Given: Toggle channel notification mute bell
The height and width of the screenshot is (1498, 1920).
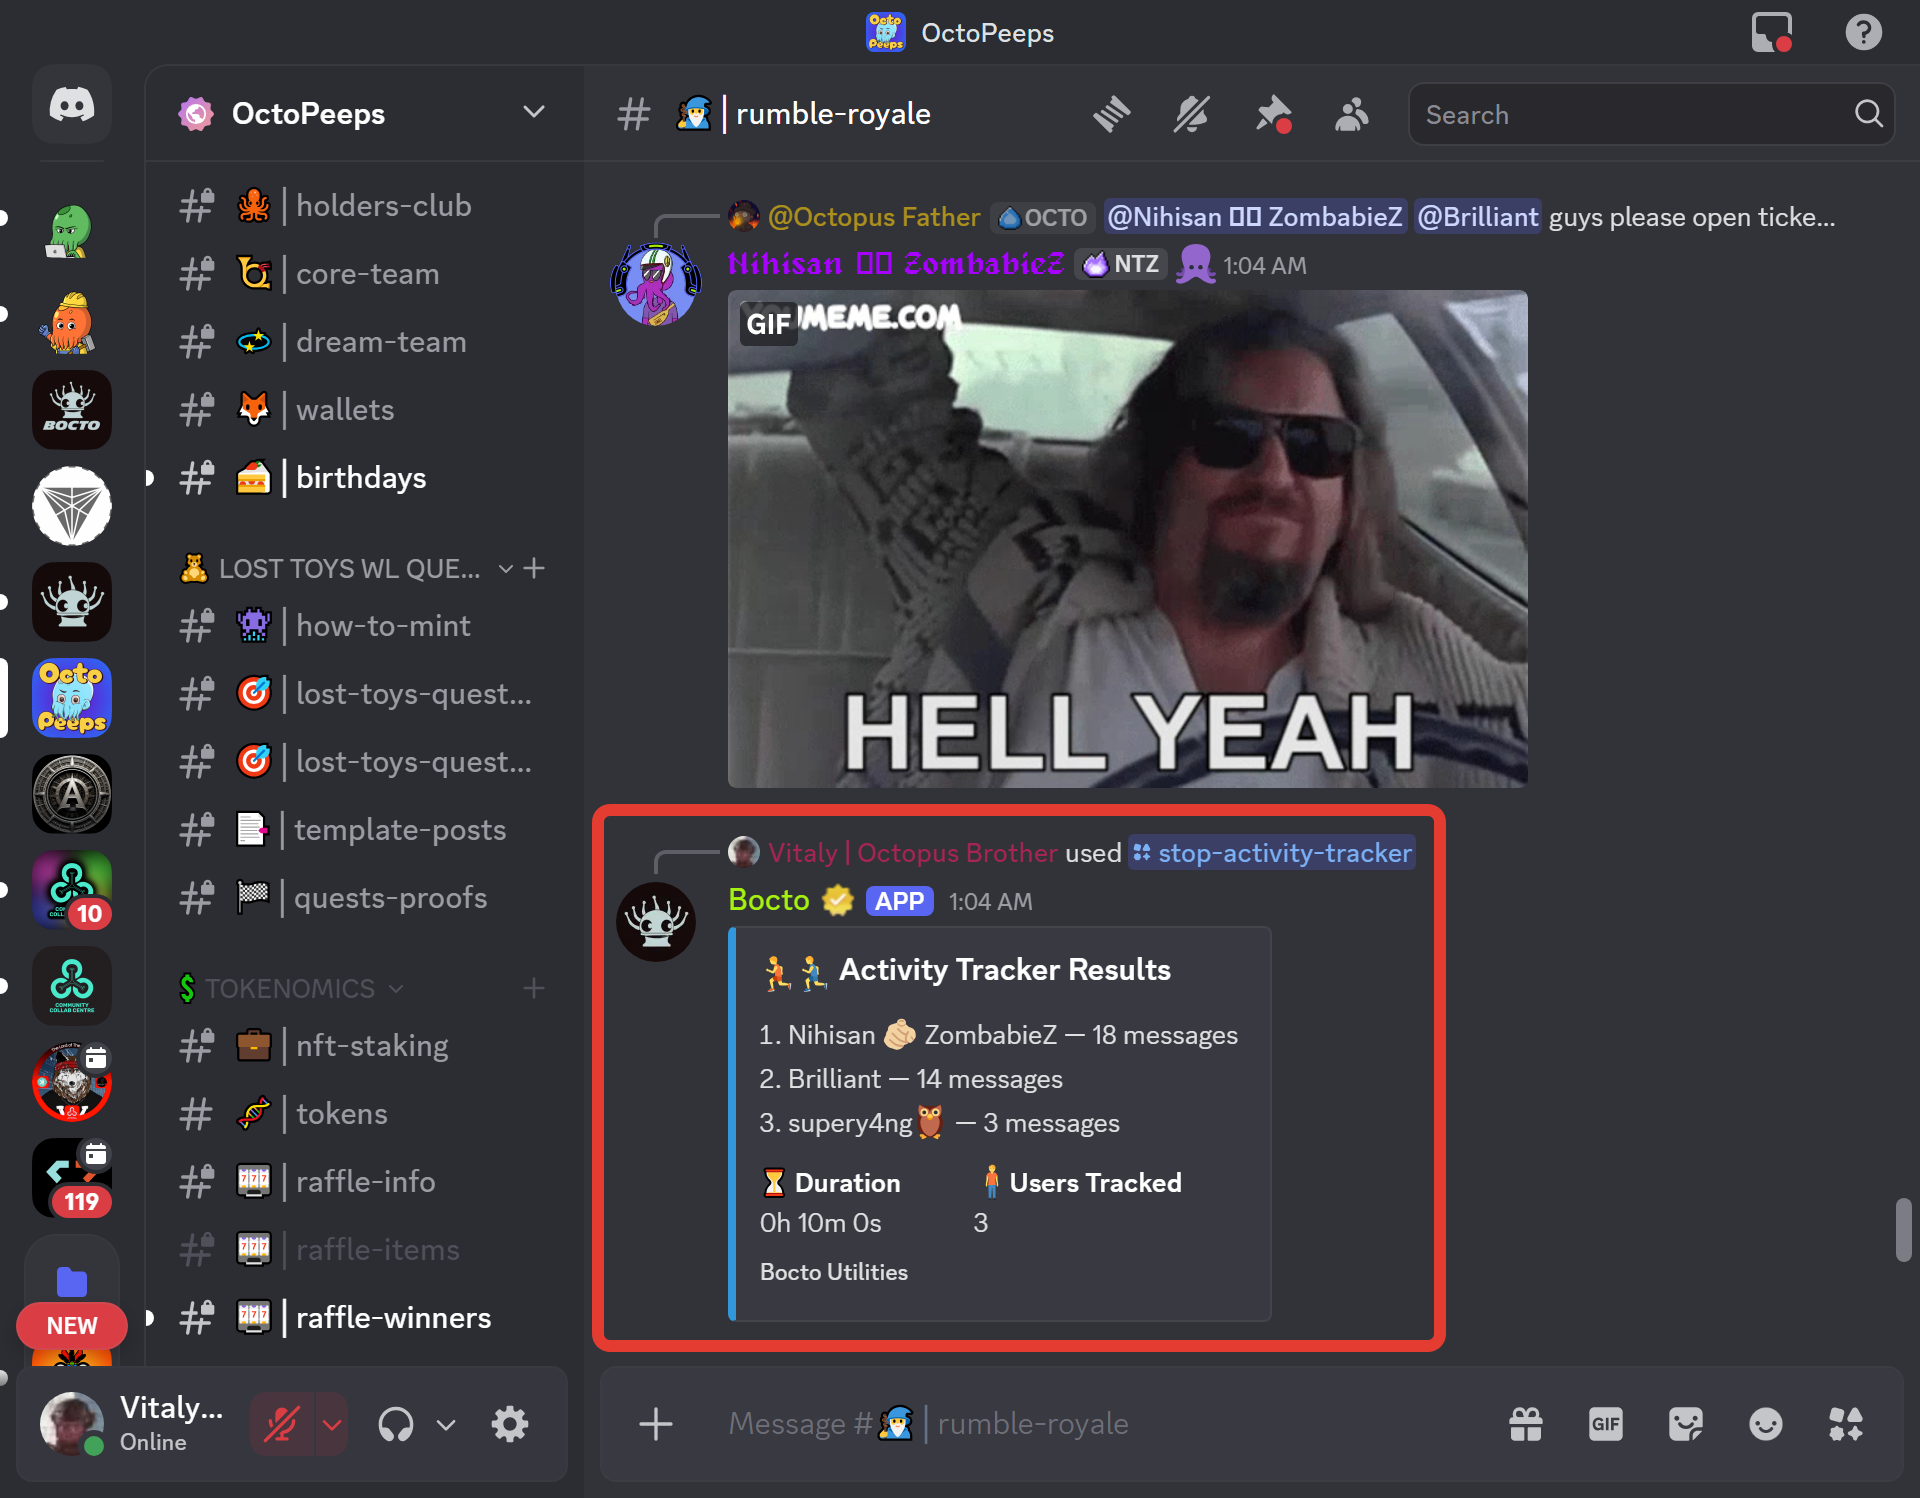Looking at the screenshot, I should pos(1191,114).
